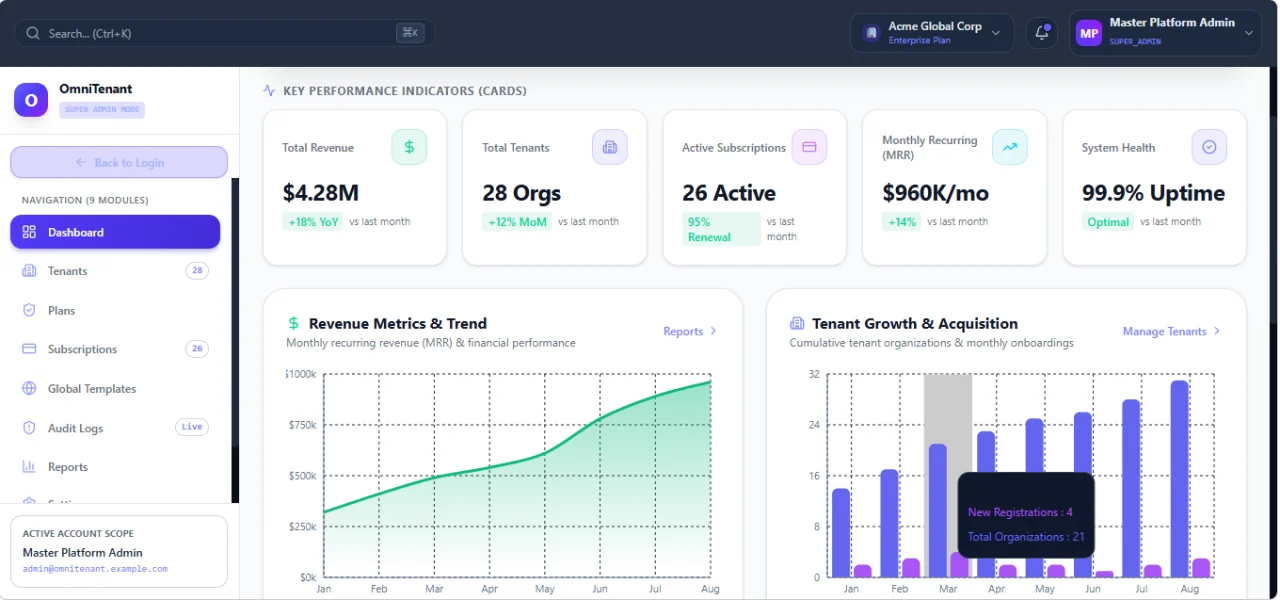Image resolution: width=1280 pixels, height=600 pixels.
Task: Open Reports in the sidebar
Action: pyautogui.click(x=115, y=467)
